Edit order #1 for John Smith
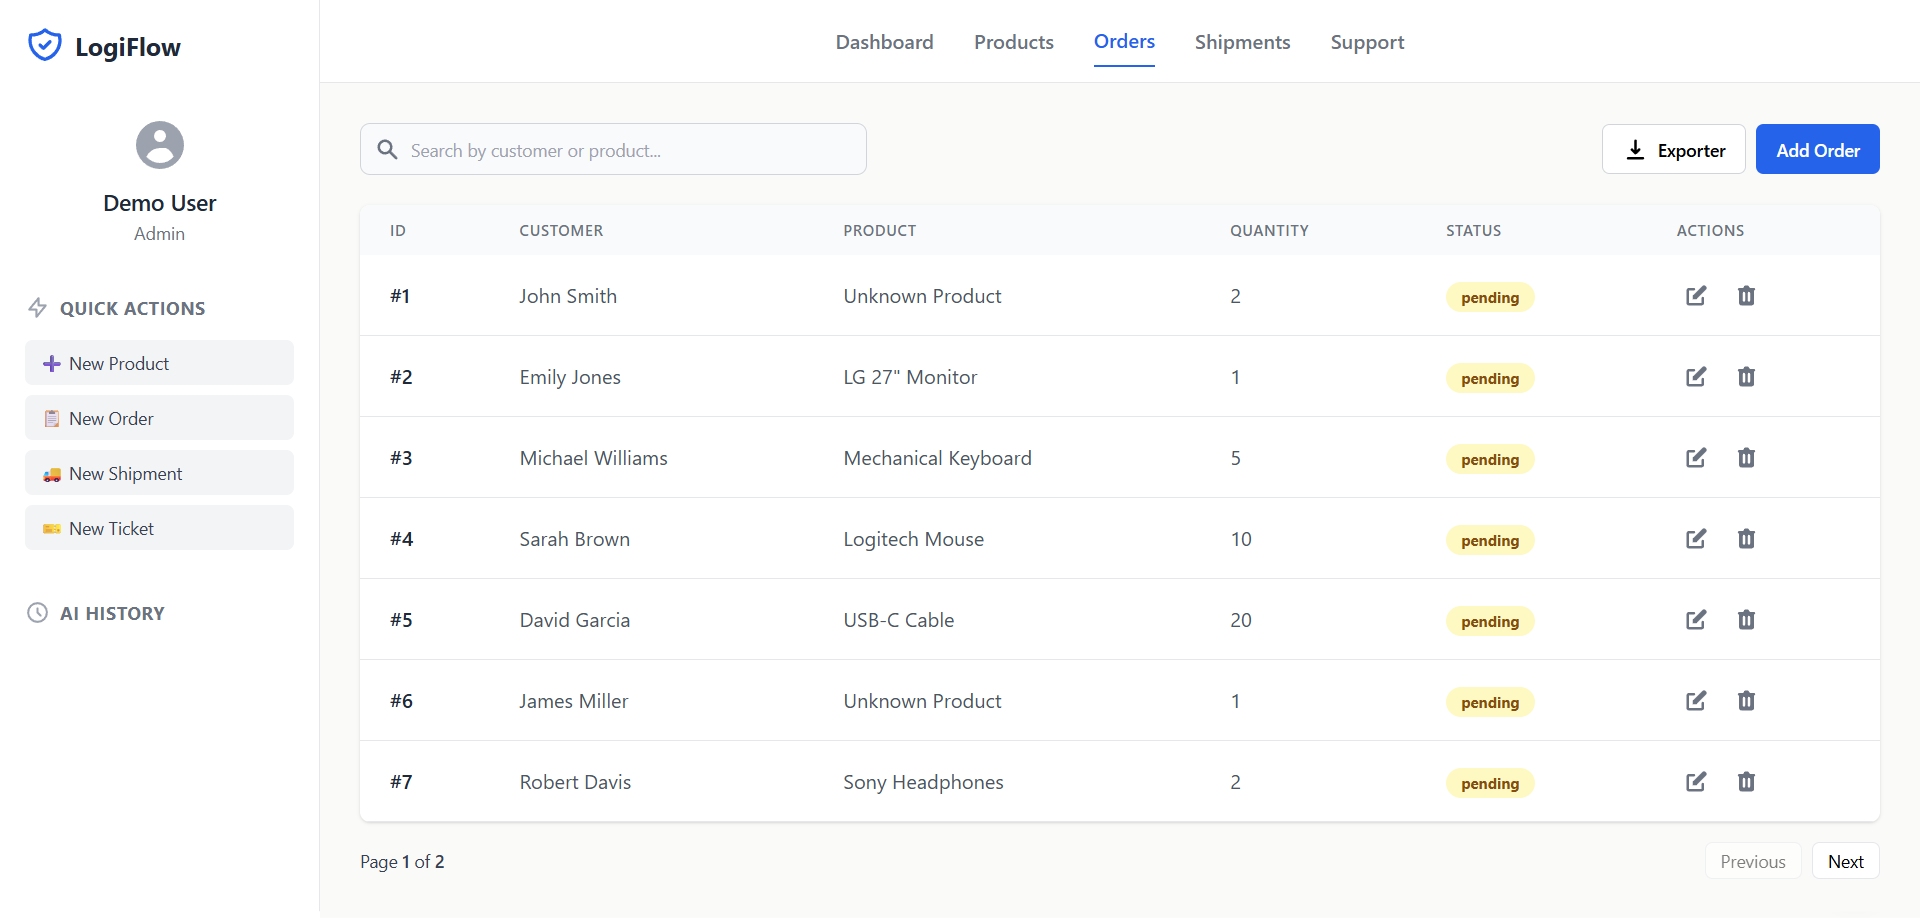 (1696, 296)
